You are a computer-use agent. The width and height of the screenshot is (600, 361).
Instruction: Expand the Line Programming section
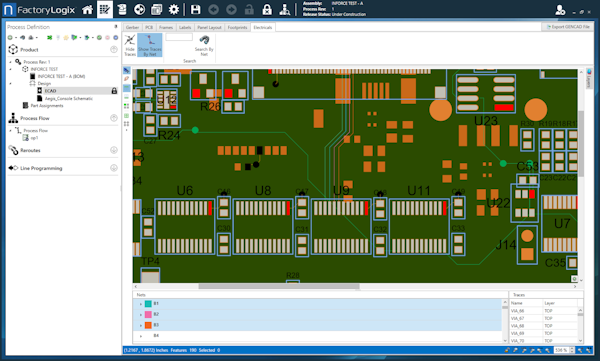coord(114,168)
